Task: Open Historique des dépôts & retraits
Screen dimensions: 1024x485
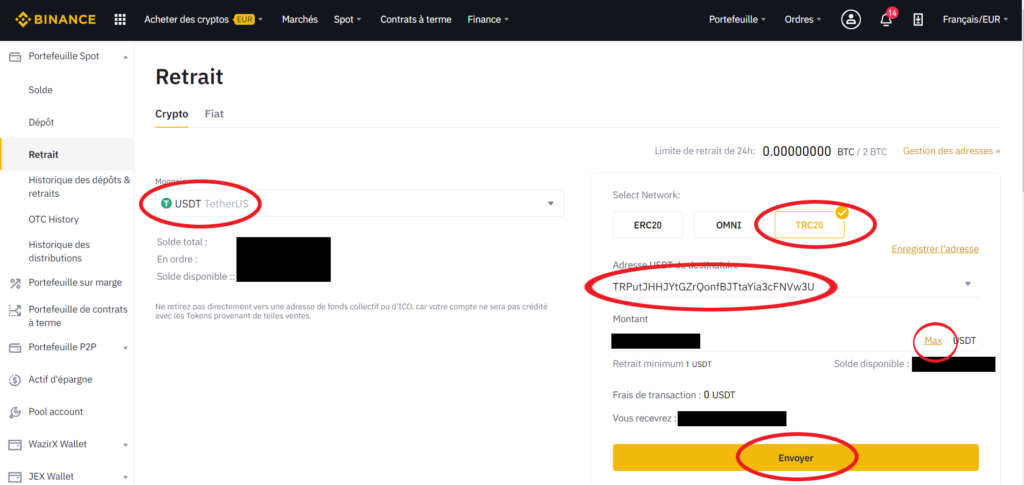Action: 80,187
